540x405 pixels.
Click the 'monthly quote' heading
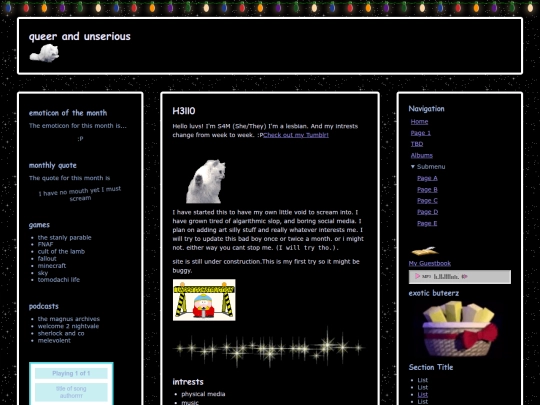click(x=53, y=165)
